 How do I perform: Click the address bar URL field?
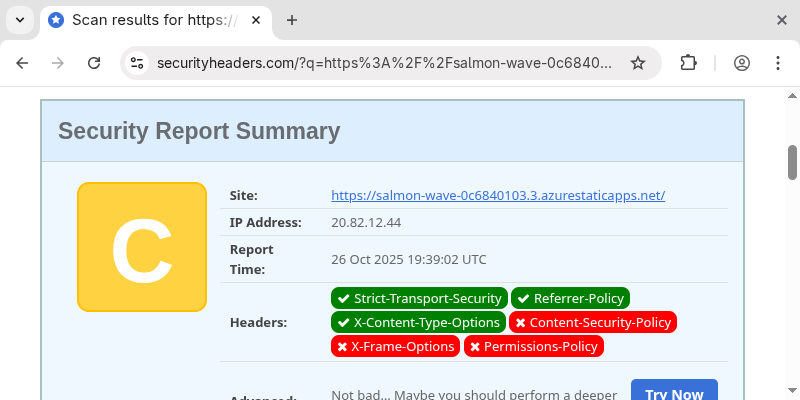click(384, 63)
